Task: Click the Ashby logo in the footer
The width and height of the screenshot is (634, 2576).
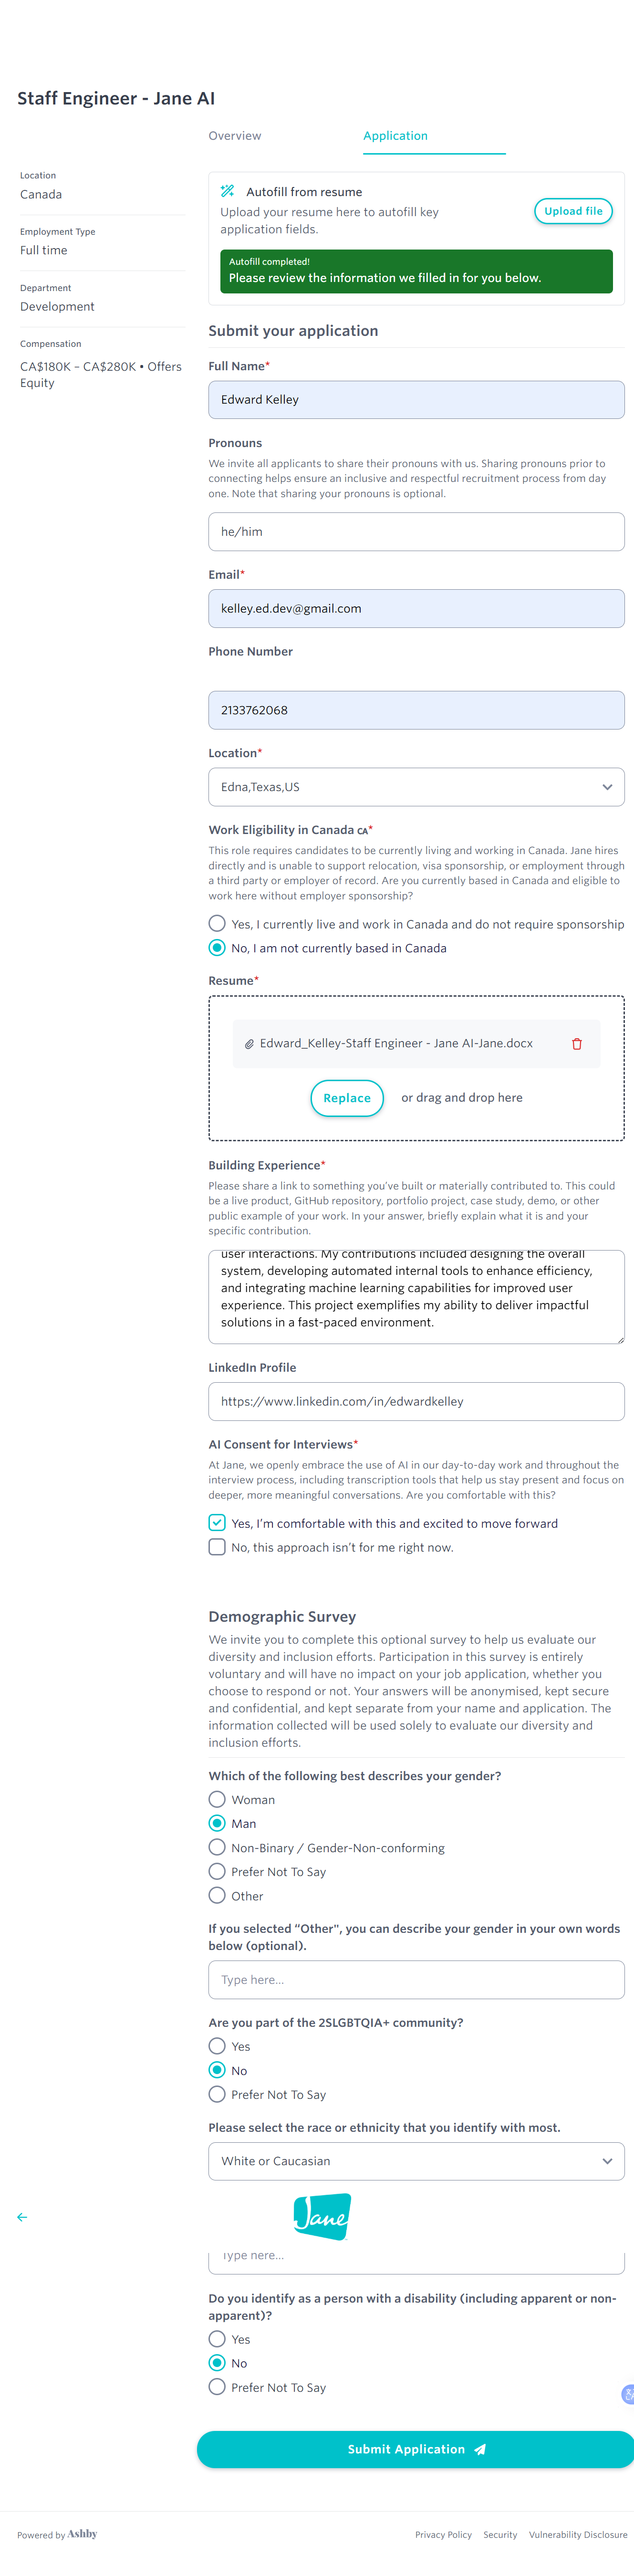Action: 82,2534
